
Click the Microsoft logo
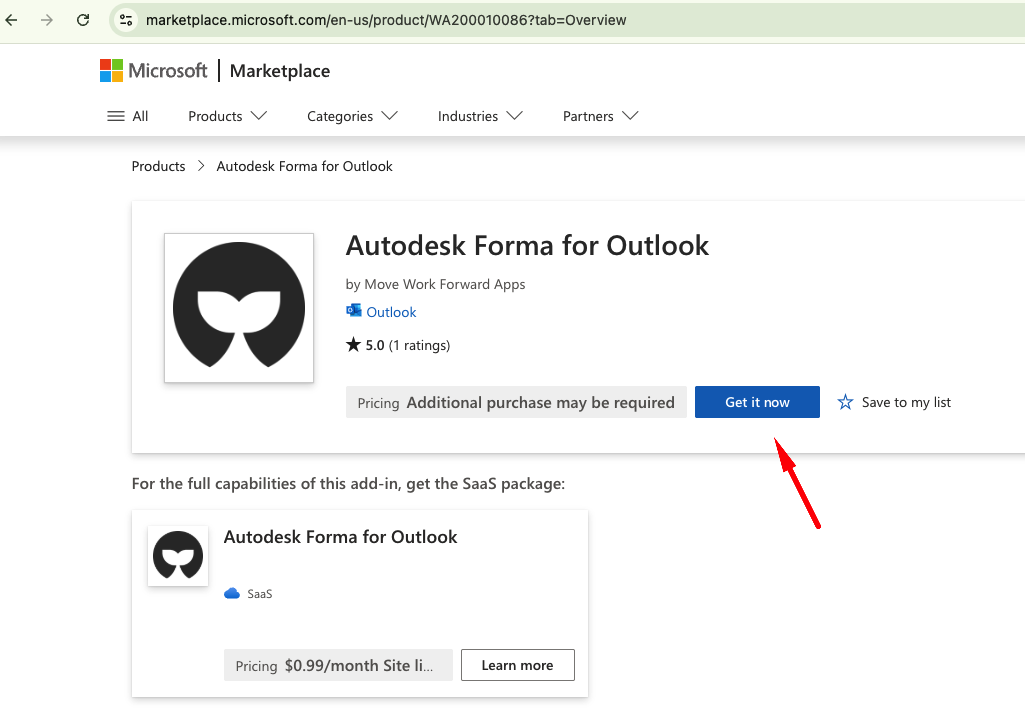click(x=153, y=71)
